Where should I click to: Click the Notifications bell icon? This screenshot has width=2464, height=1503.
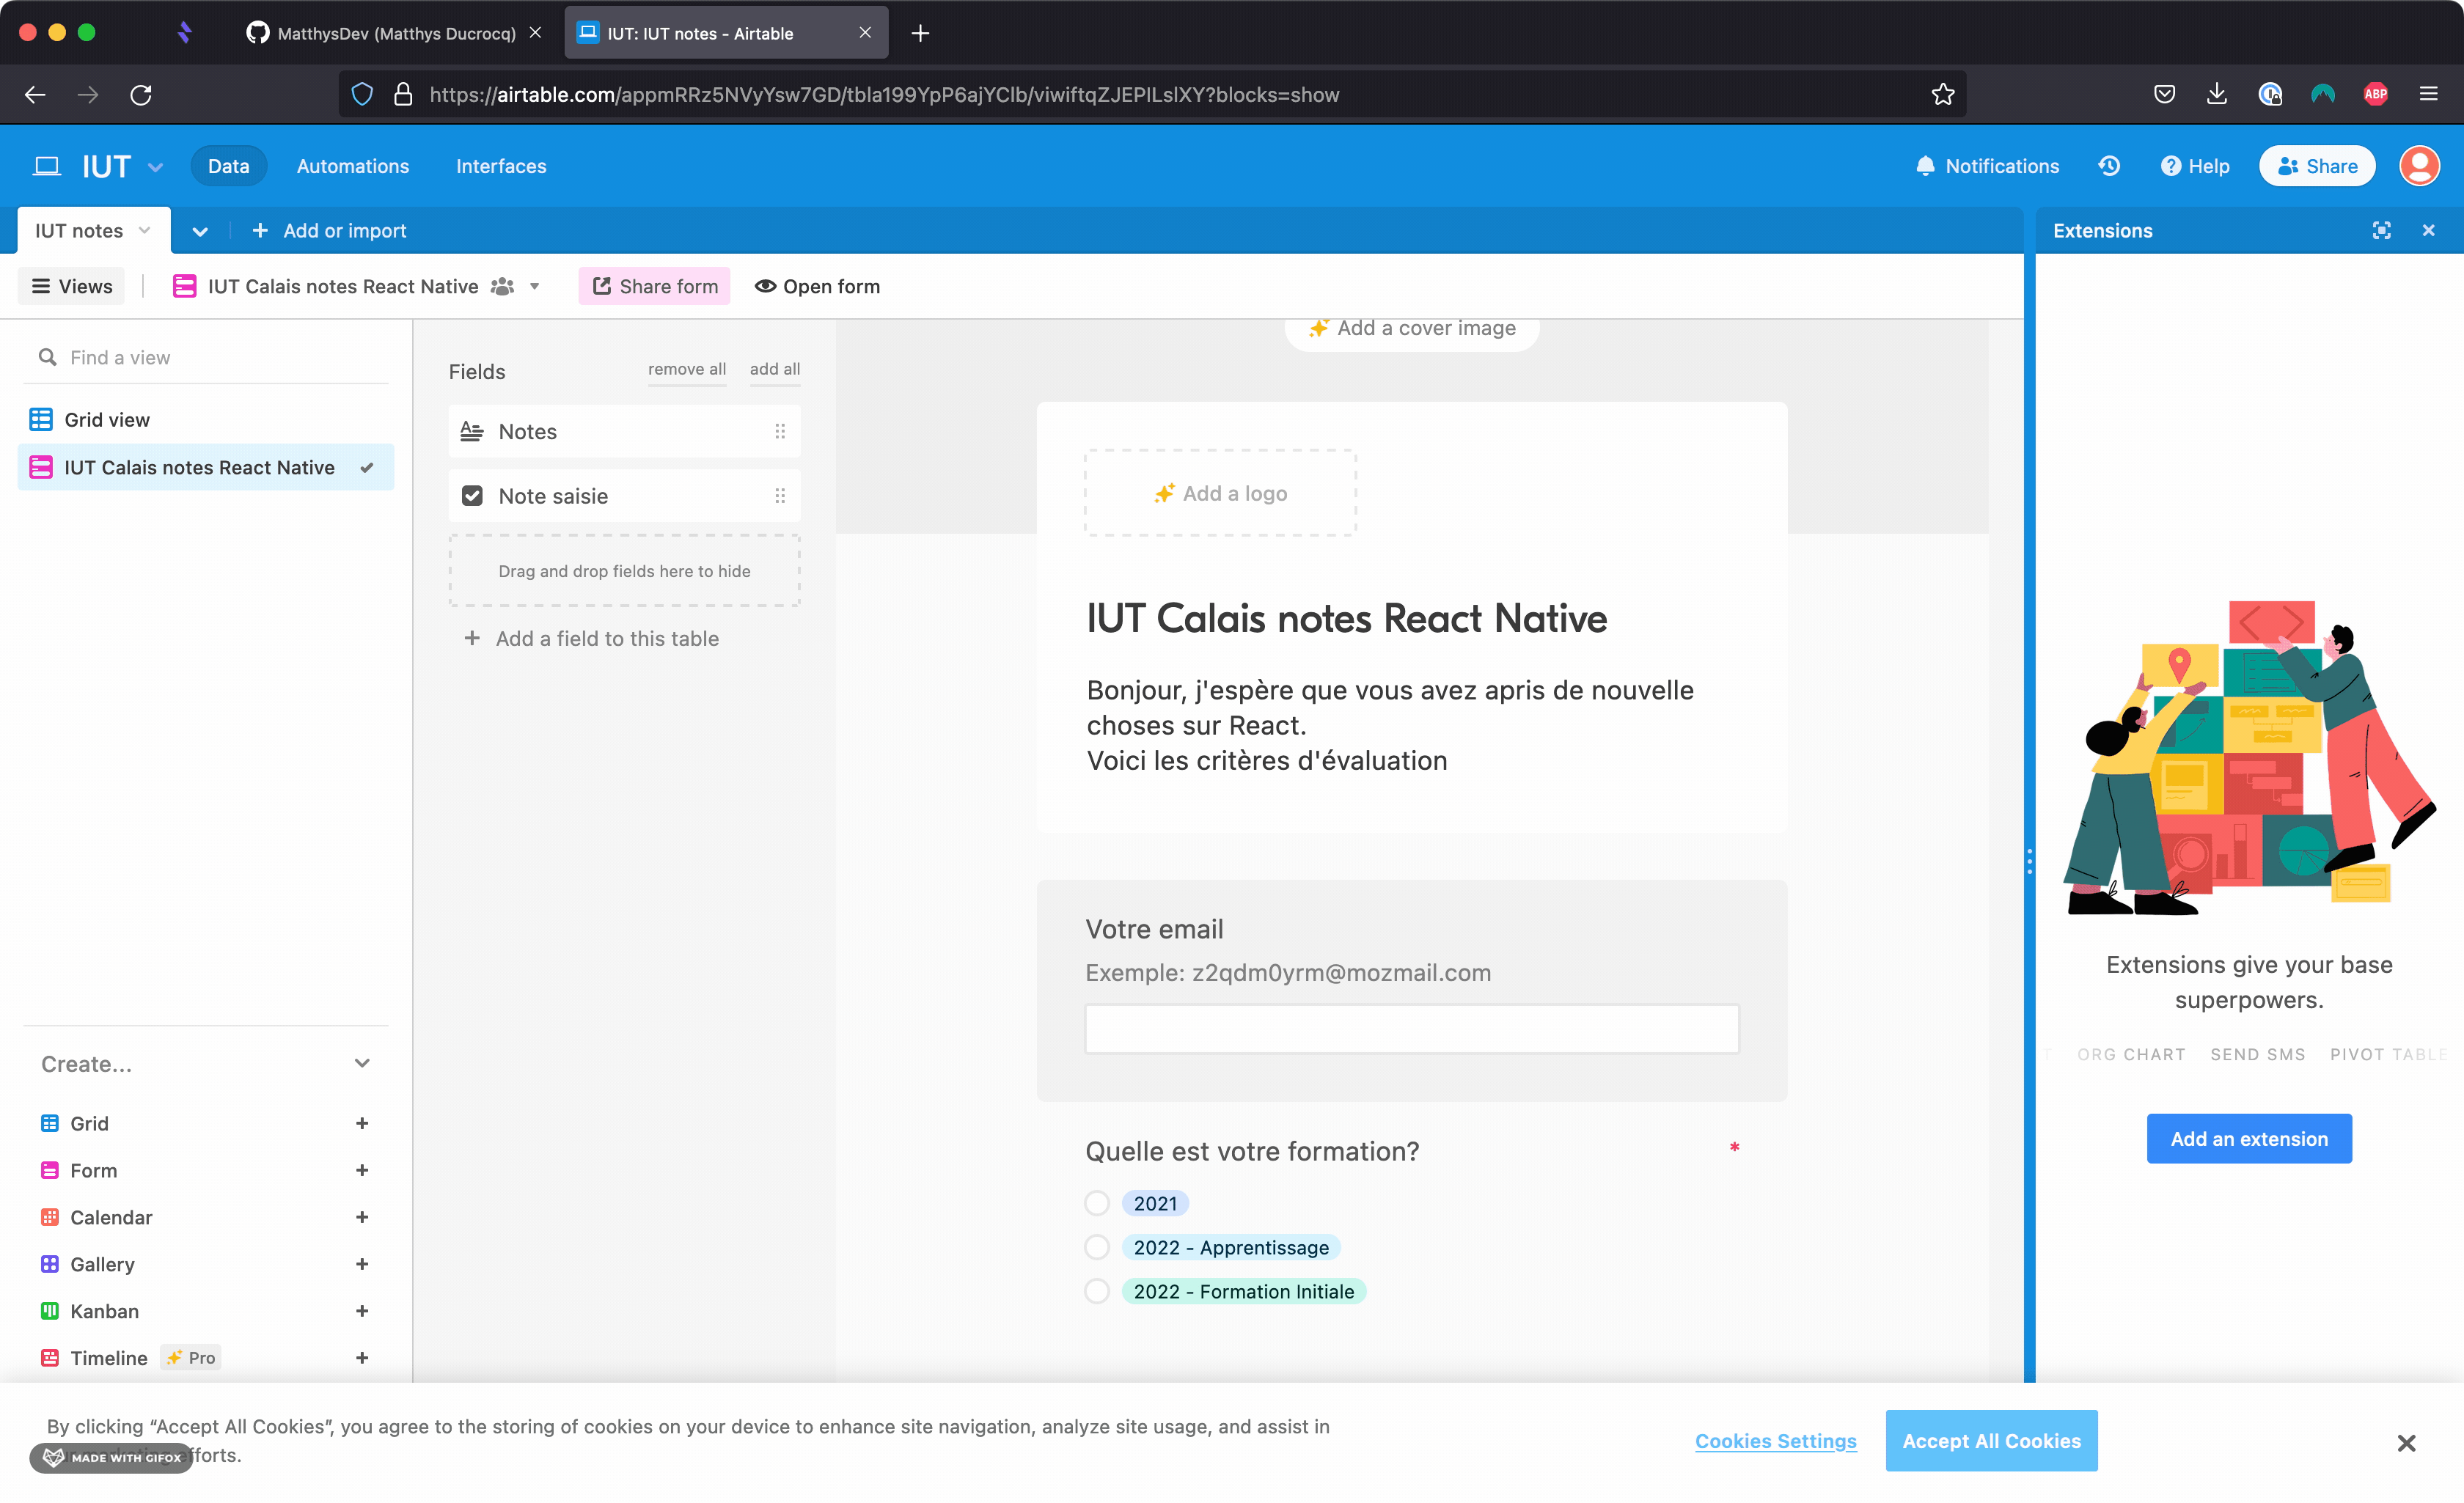[1925, 166]
